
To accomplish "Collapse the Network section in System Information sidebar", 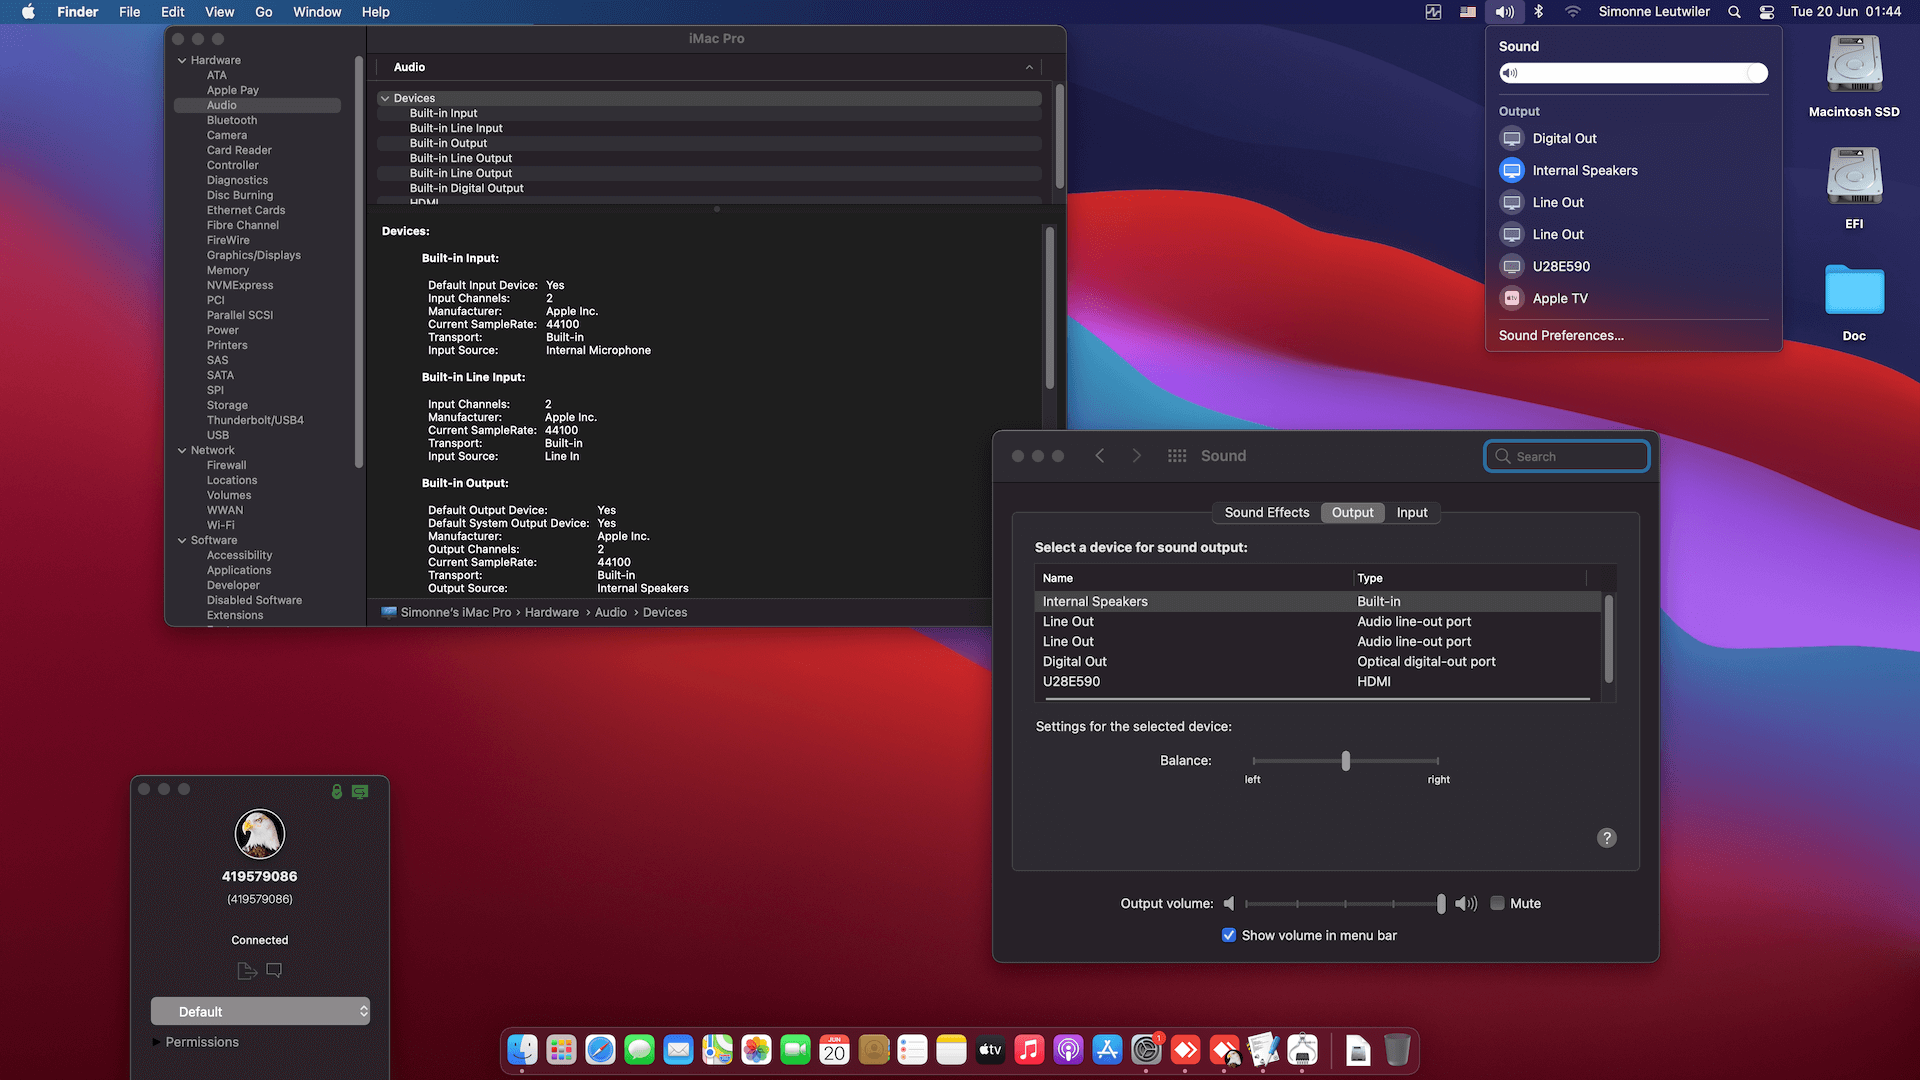I will click(182, 450).
